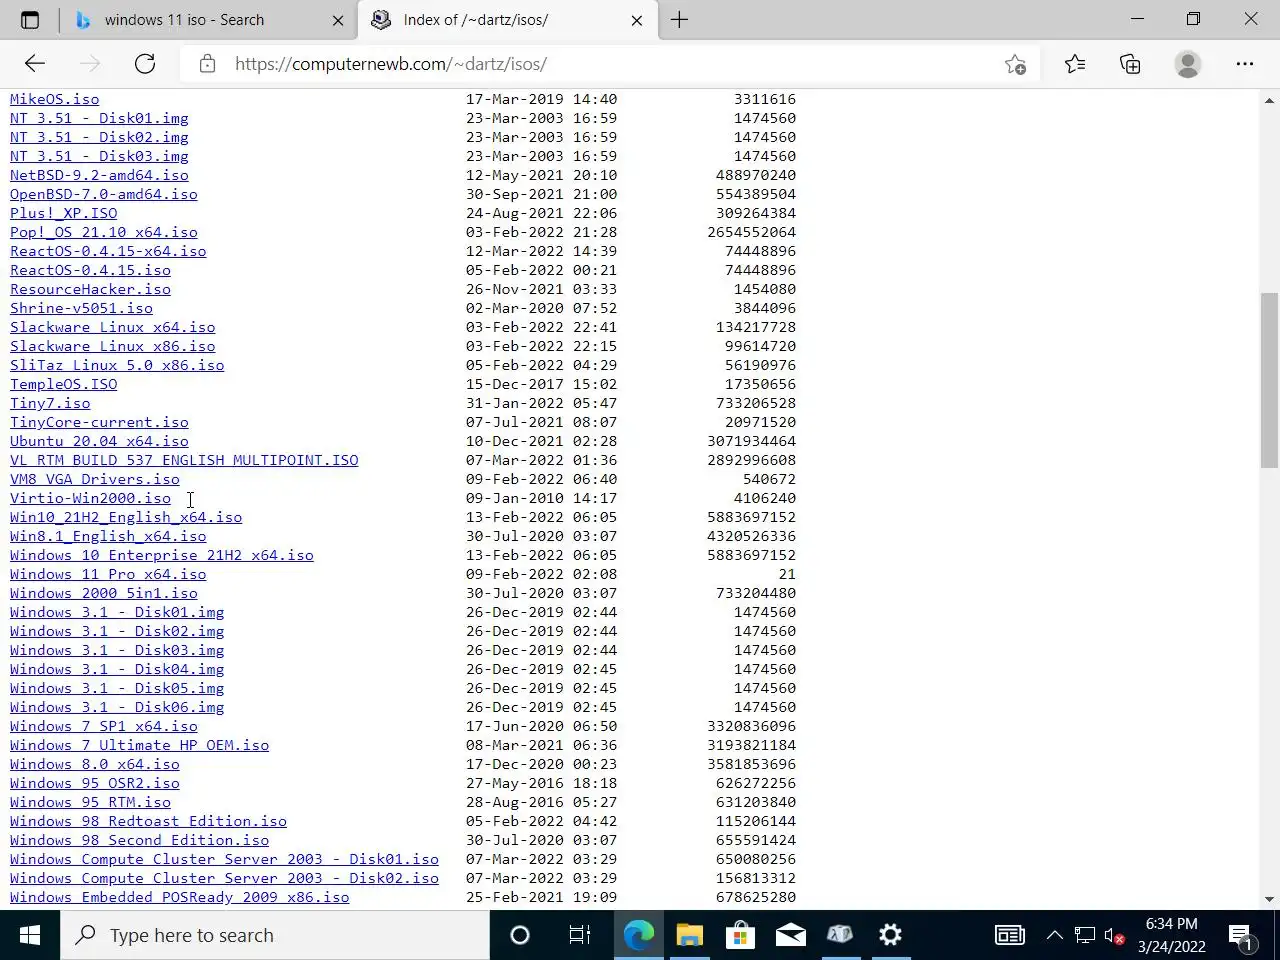This screenshot has height=960, width=1280.
Task: Download Windows 95 OSR2.iso
Action: 95,783
